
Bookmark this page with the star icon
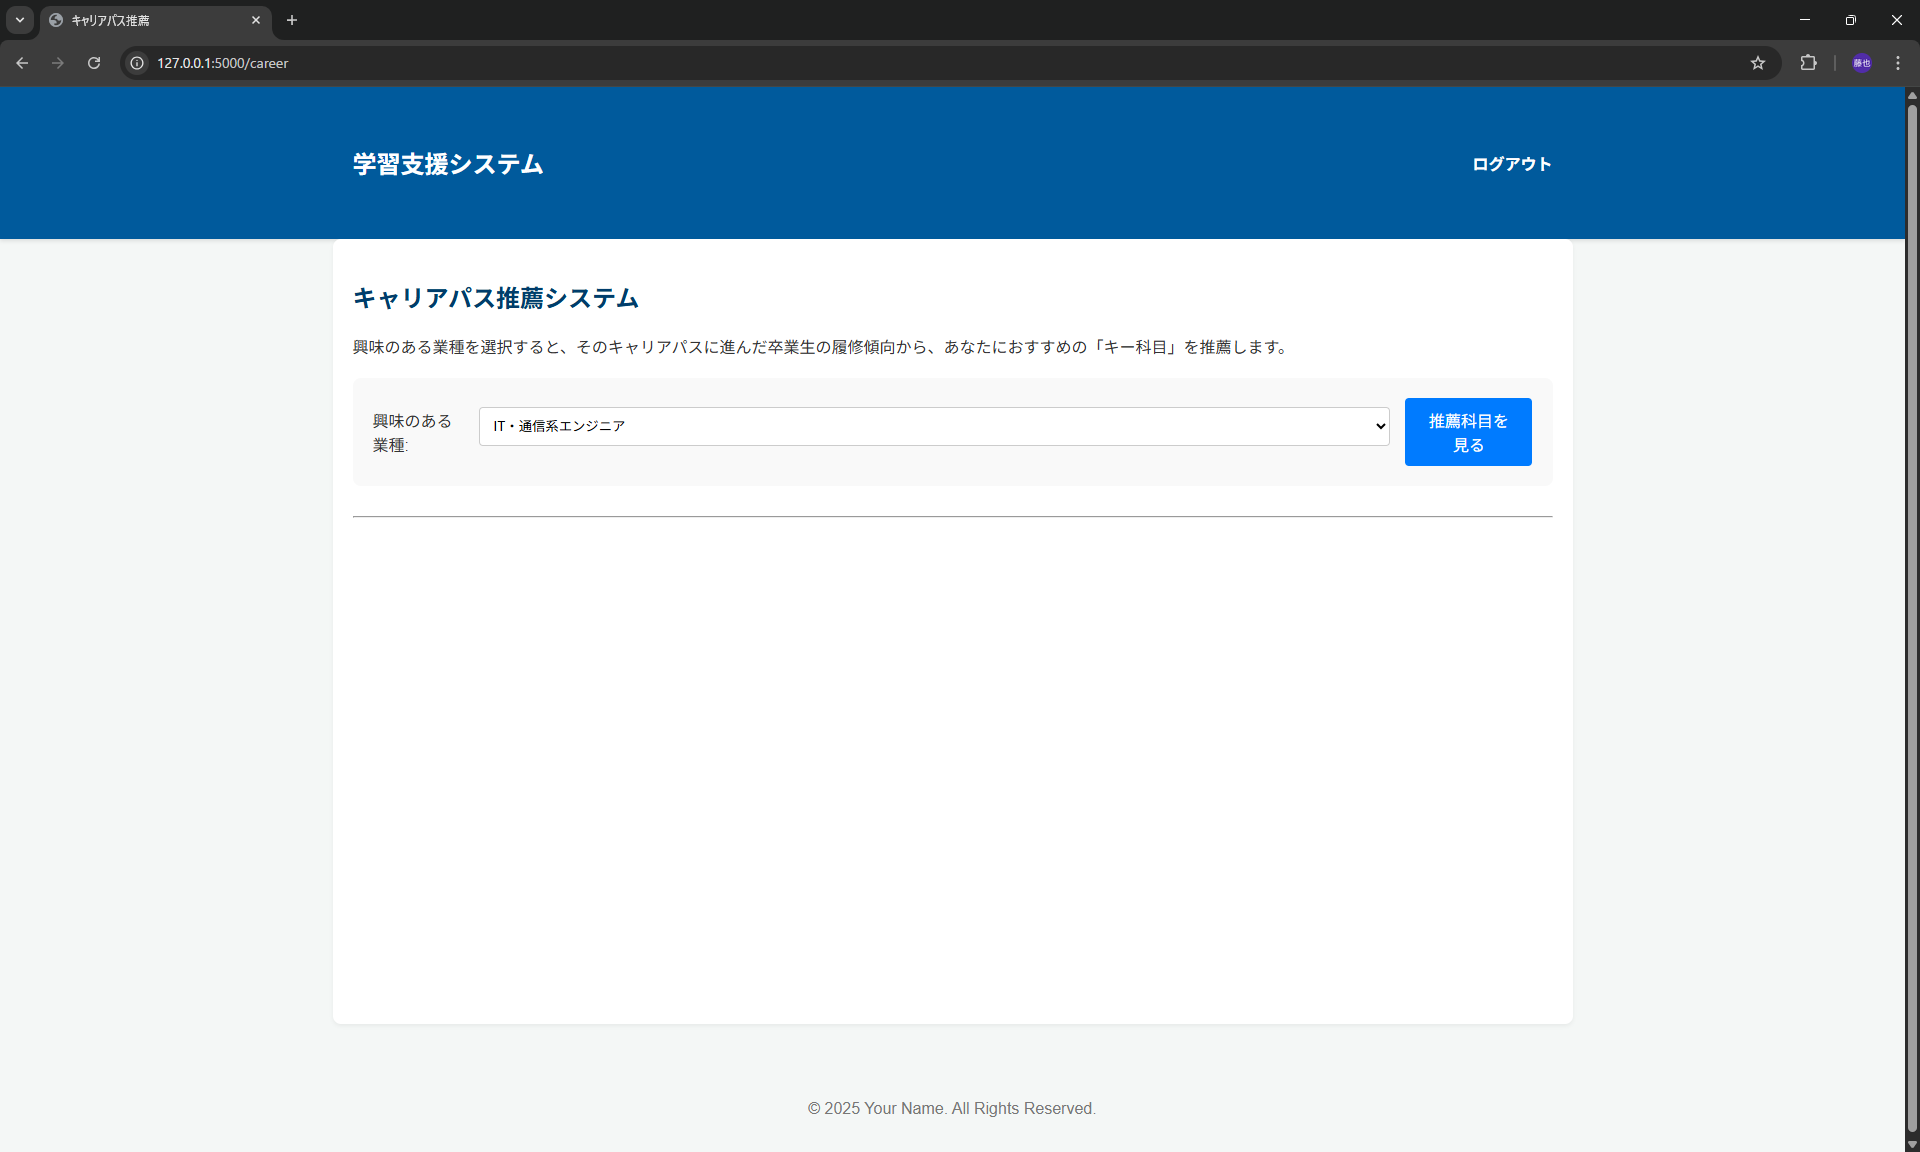(1758, 63)
